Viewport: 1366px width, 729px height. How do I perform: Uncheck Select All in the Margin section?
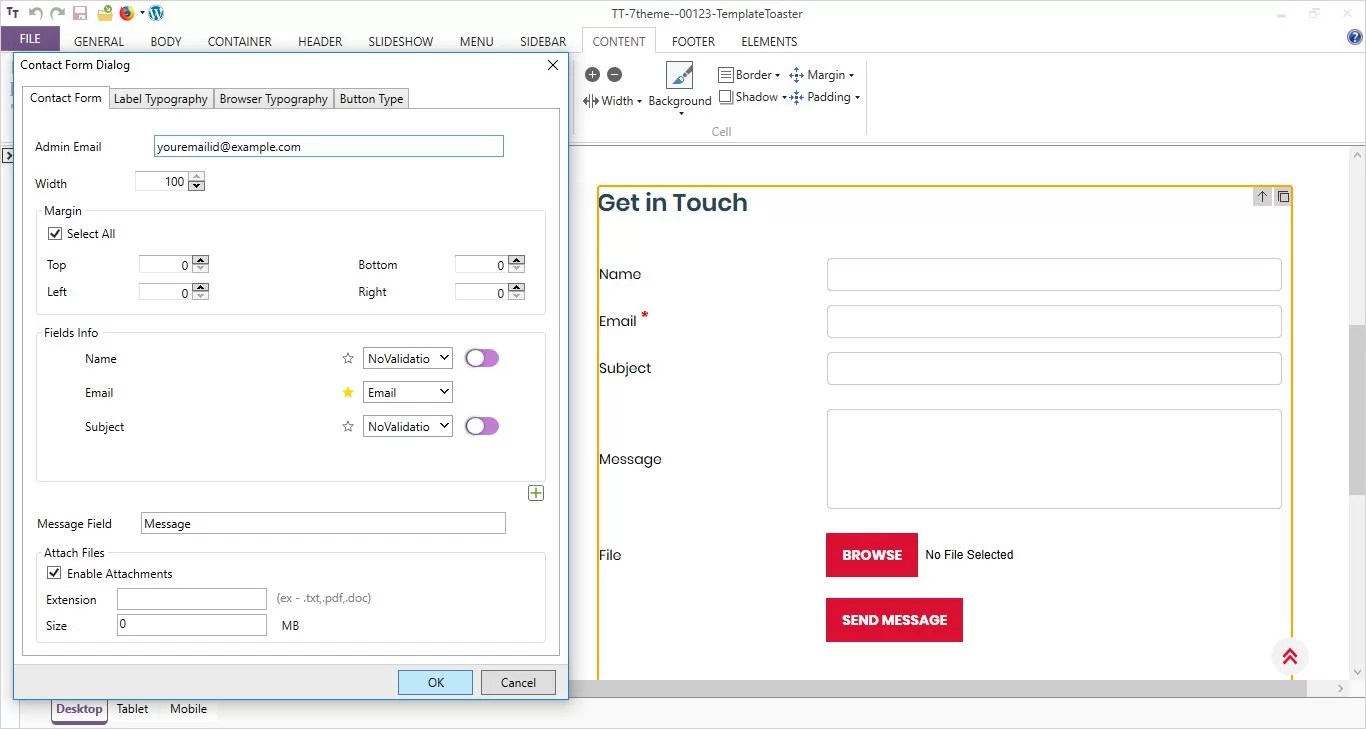pyautogui.click(x=54, y=233)
